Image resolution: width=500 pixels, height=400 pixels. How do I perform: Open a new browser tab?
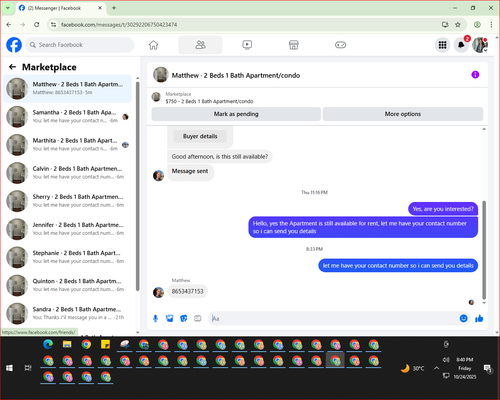114,8
